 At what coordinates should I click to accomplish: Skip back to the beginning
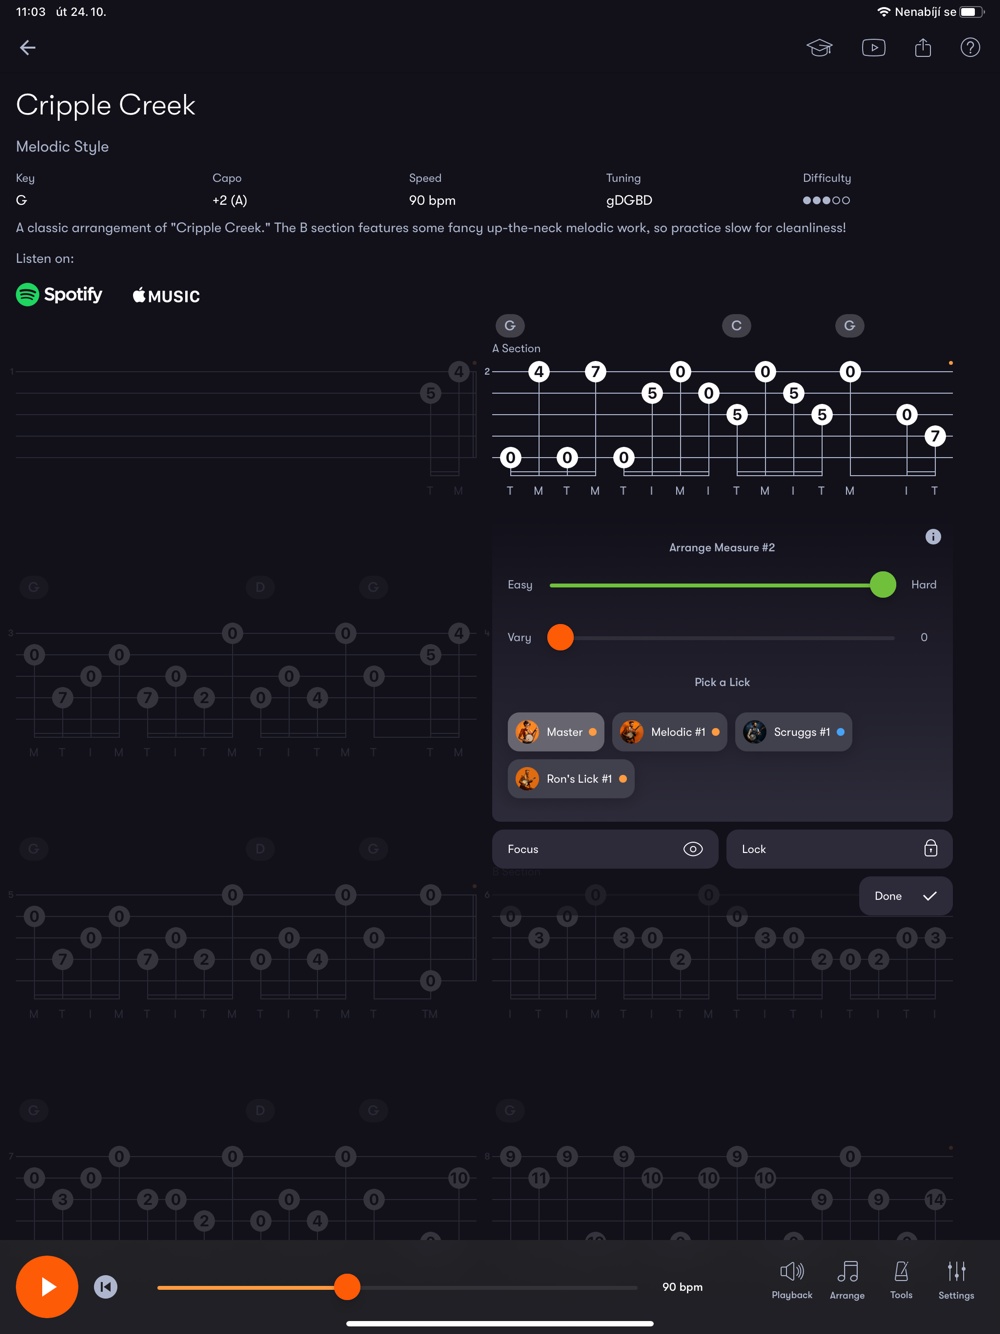(106, 1287)
